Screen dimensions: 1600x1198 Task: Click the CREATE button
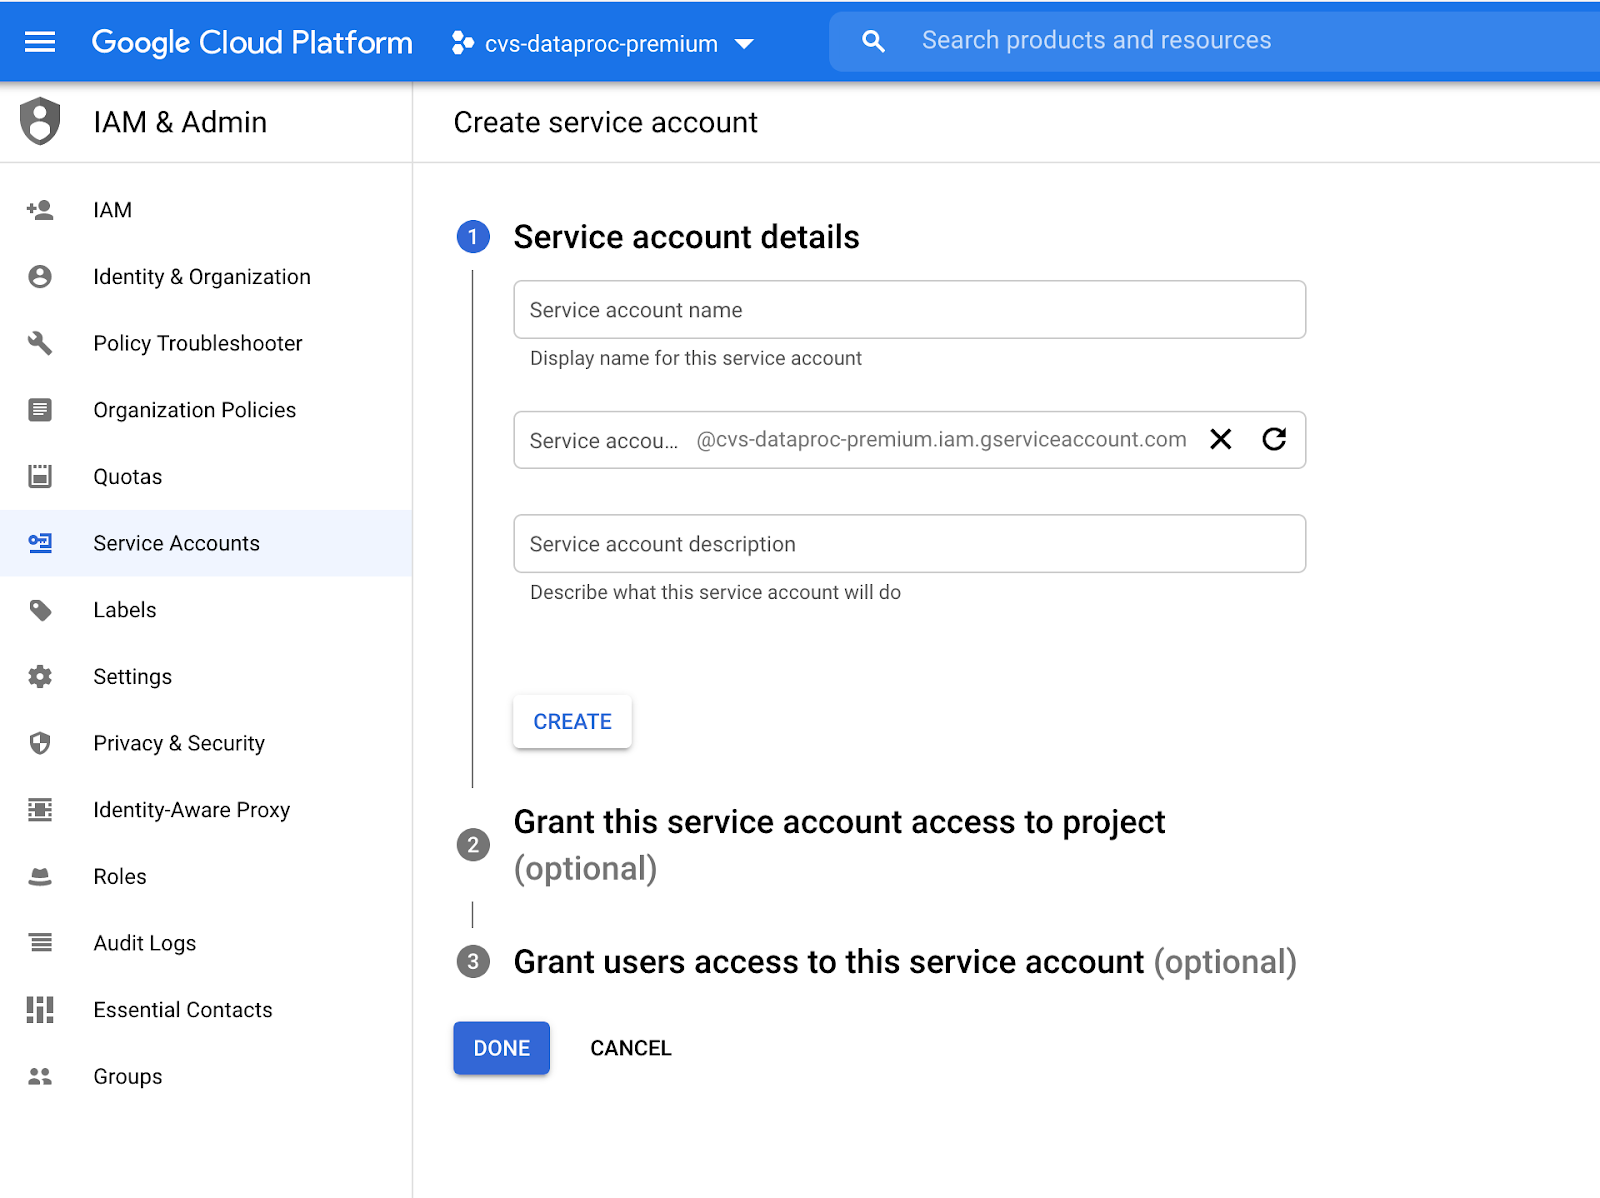573,722
